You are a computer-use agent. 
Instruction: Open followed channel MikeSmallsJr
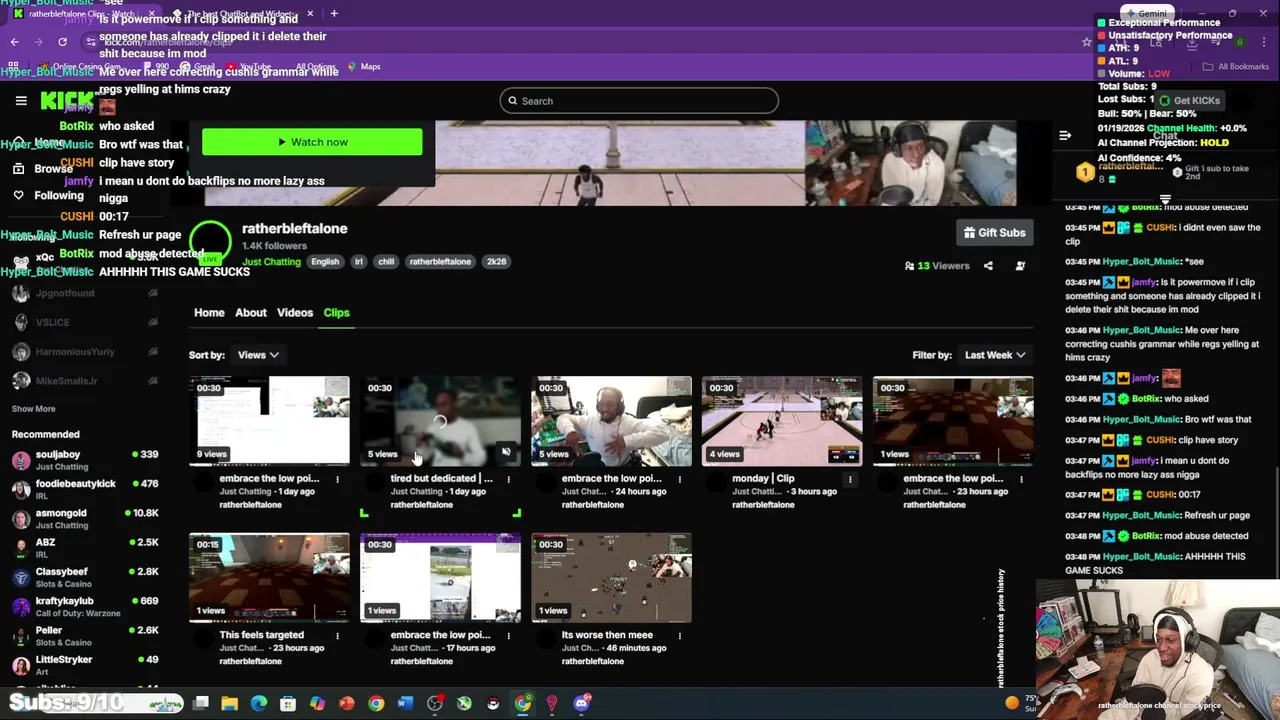tap(85, 381)
